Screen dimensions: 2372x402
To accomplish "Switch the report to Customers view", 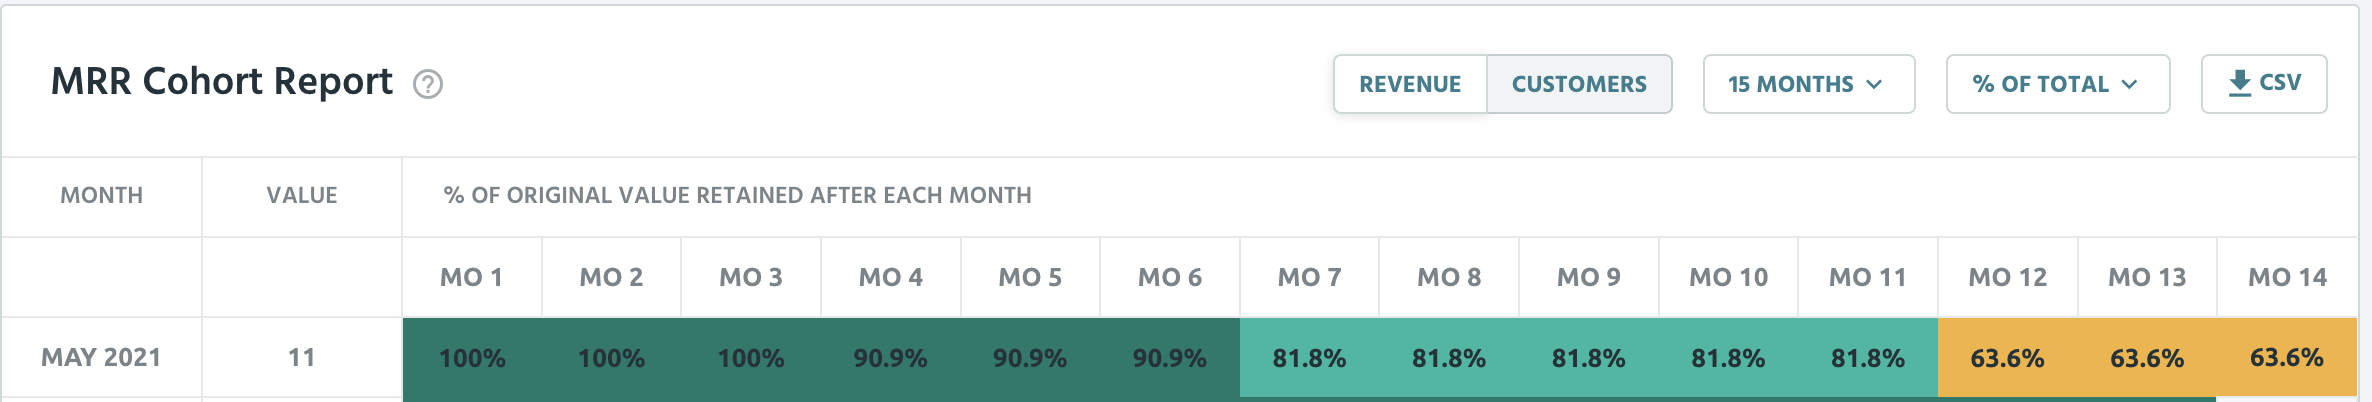I will (x=1579, y=84).
